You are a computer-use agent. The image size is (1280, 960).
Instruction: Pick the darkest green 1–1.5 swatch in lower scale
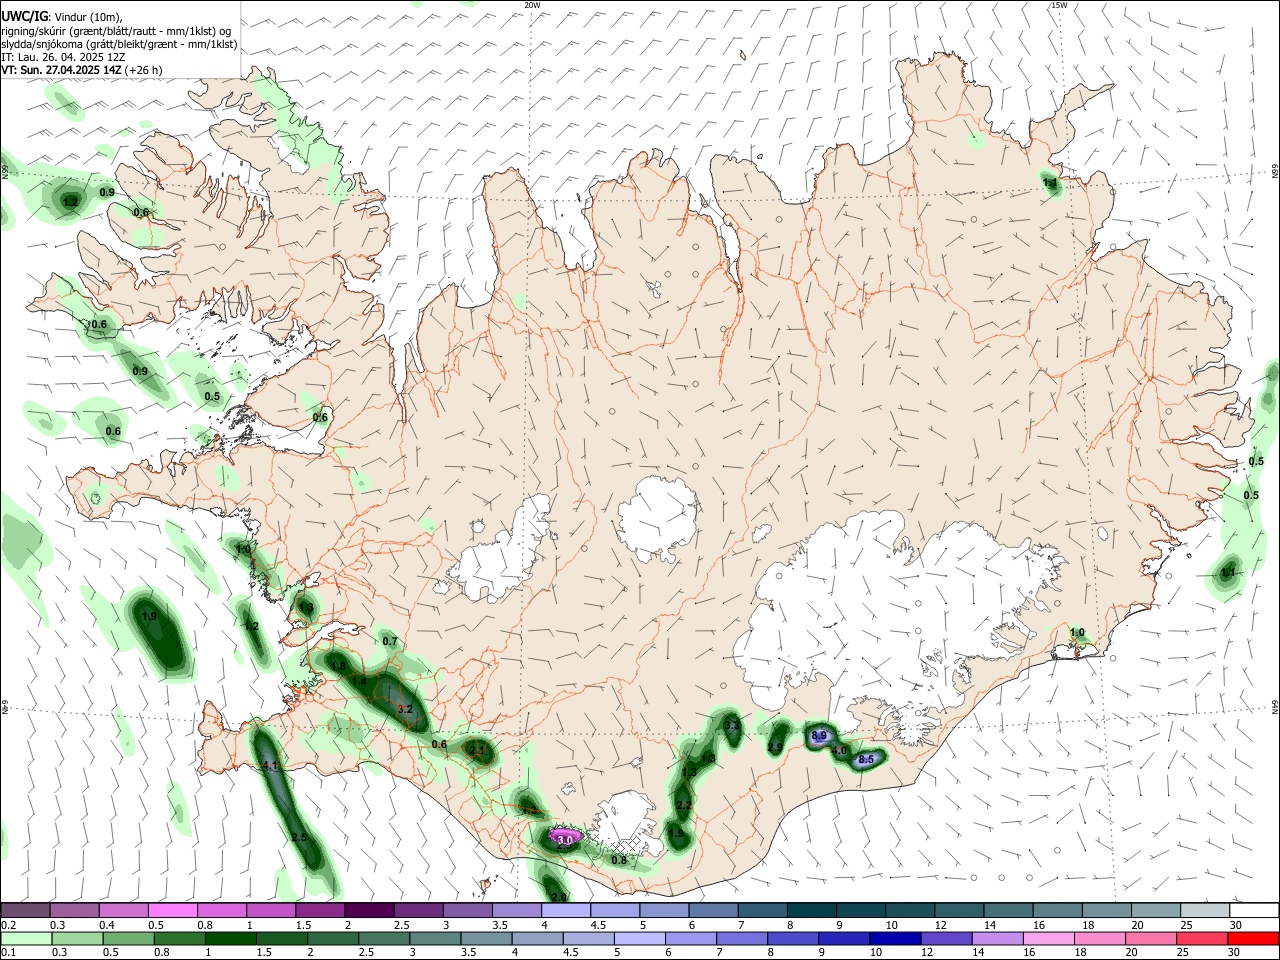[230, 938]
